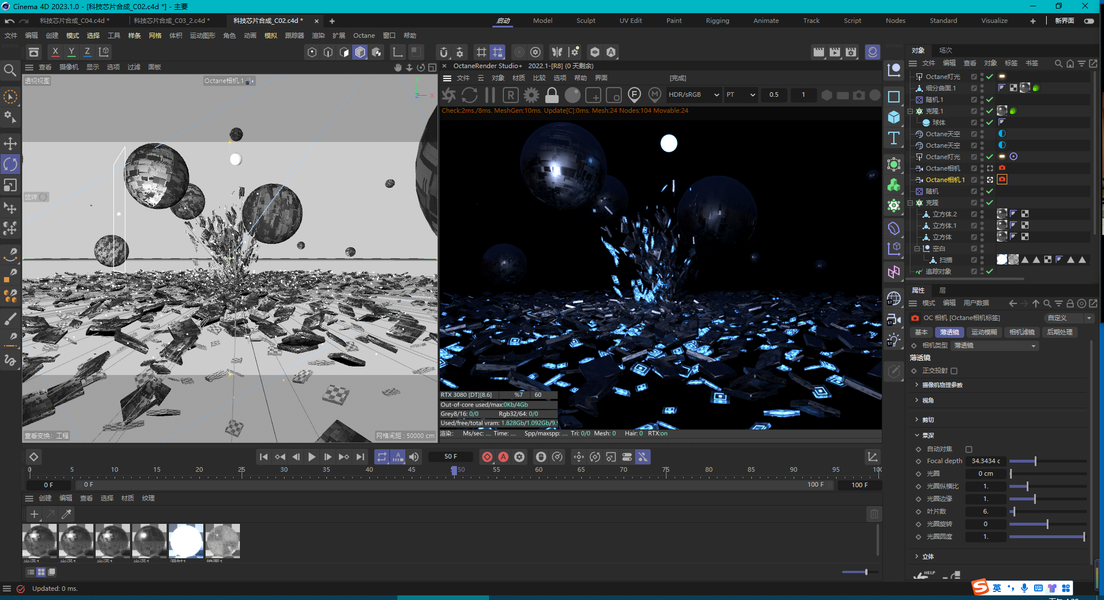Add a camera from side palette
The height and width of the screenshot is (600, 1104).
(x=893, y=319)
